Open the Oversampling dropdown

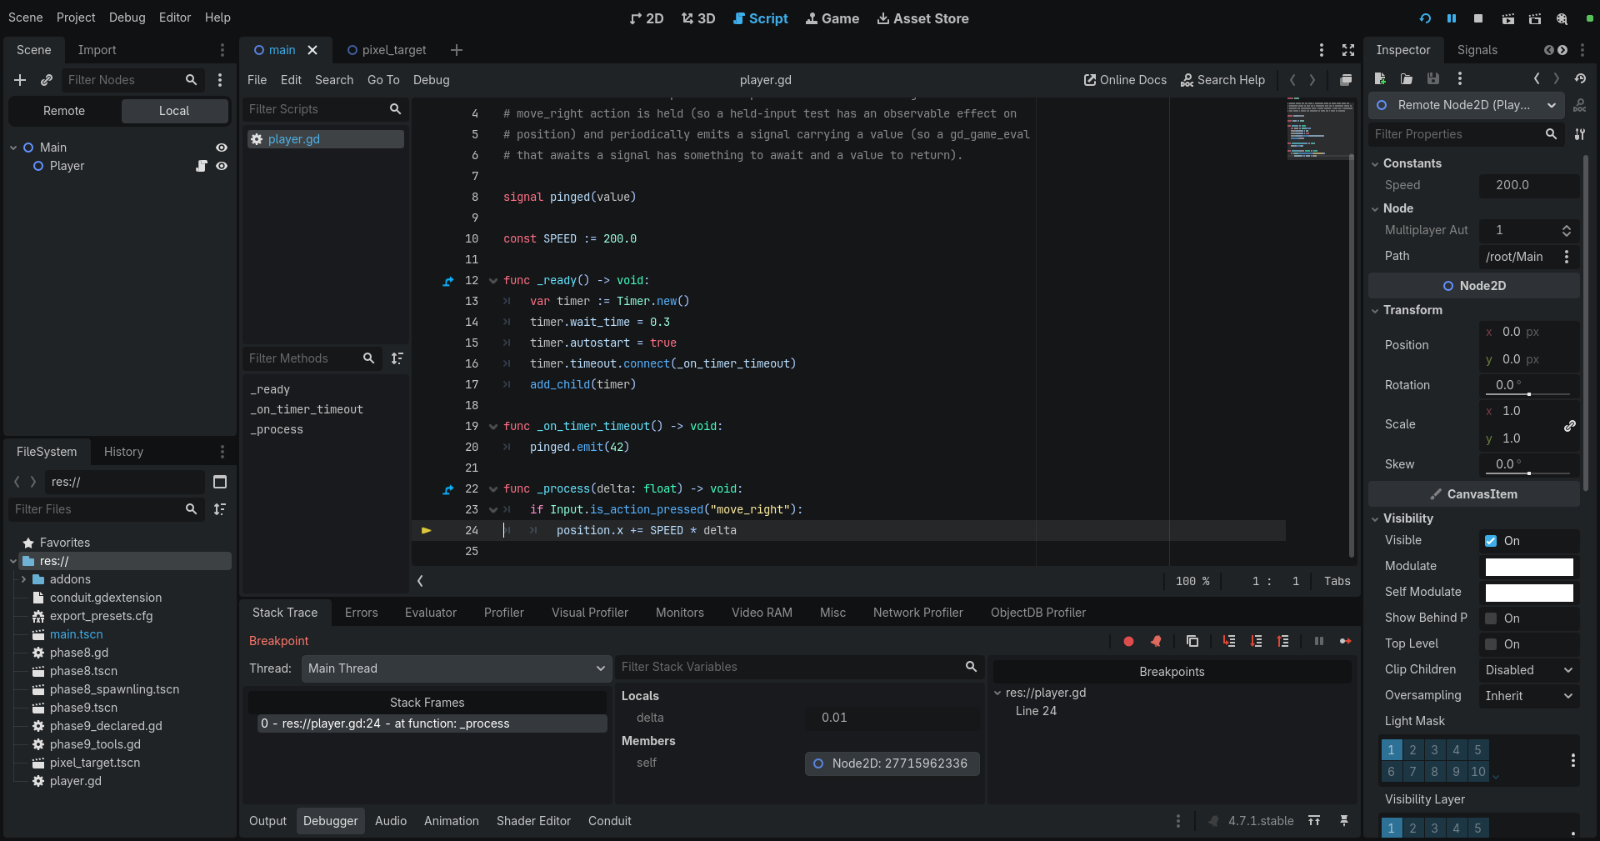1529,696
